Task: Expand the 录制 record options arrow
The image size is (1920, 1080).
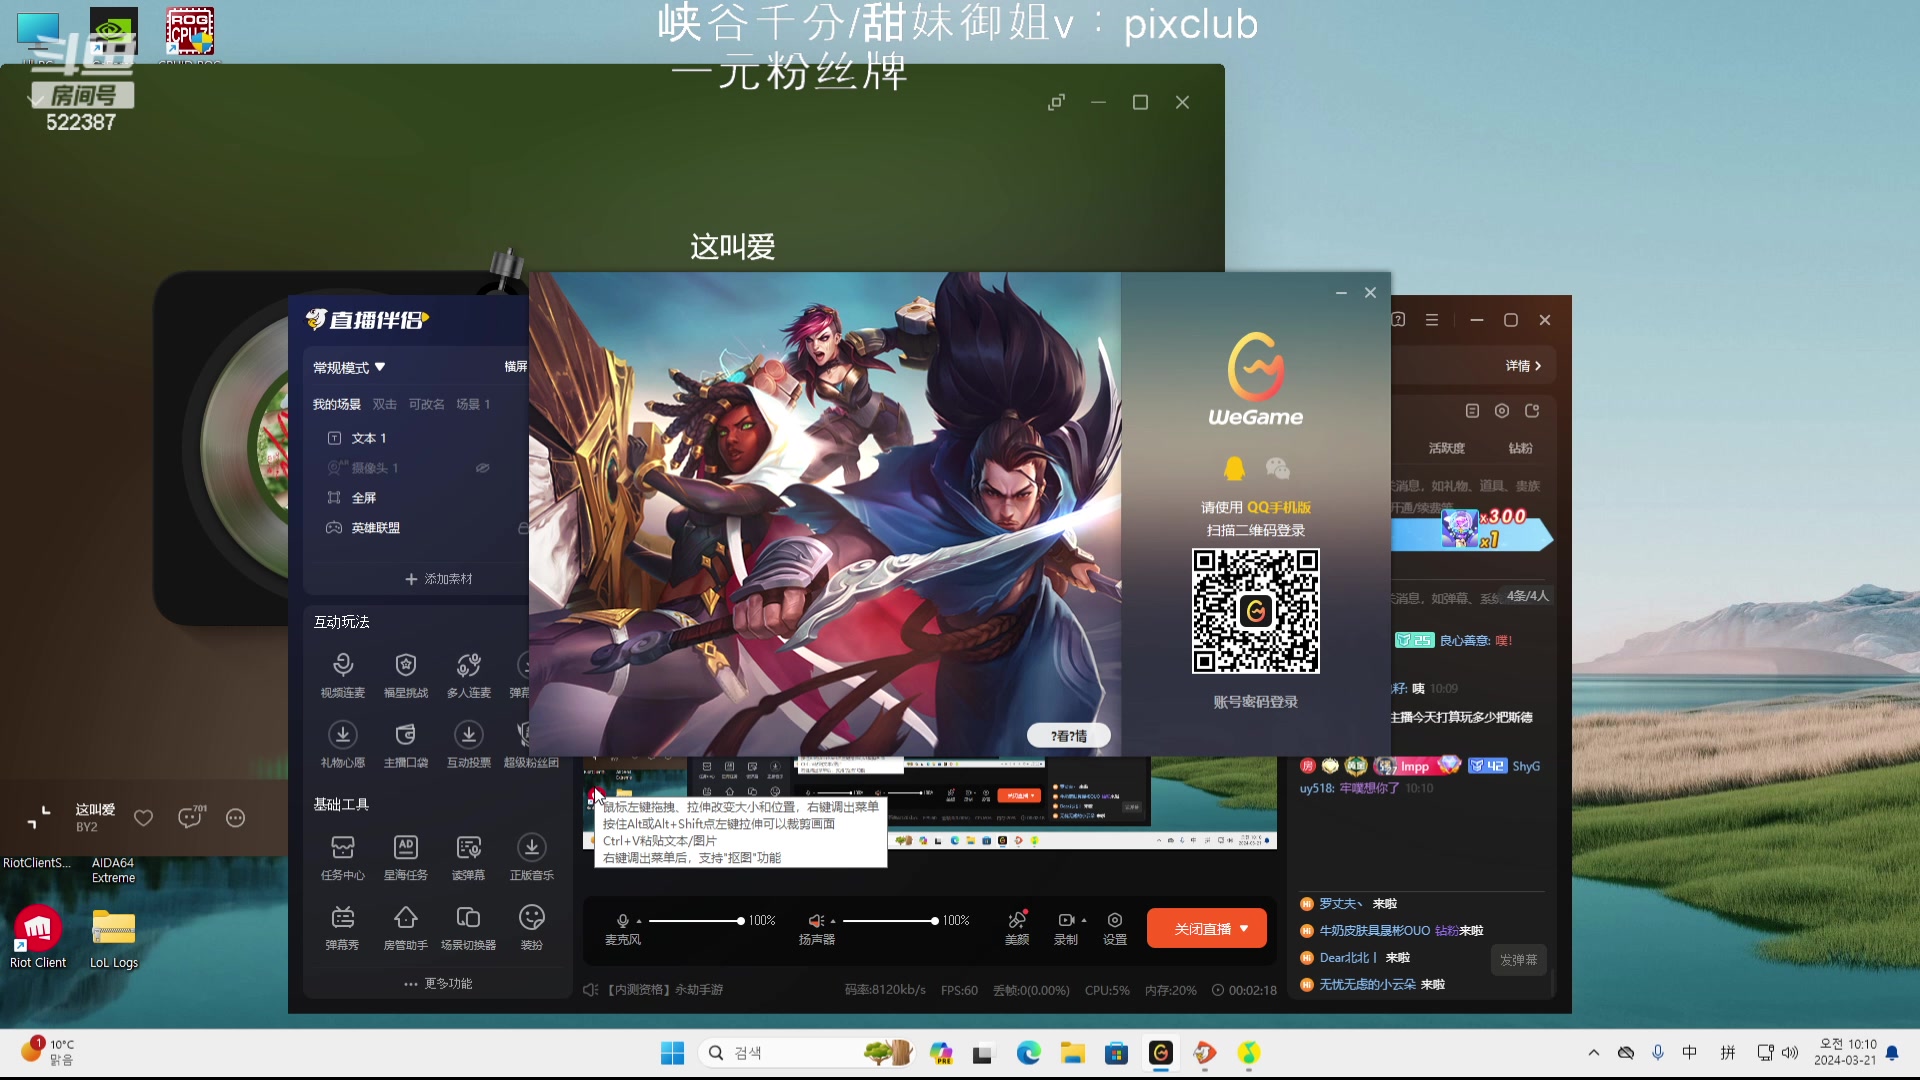Action: 1084,921
